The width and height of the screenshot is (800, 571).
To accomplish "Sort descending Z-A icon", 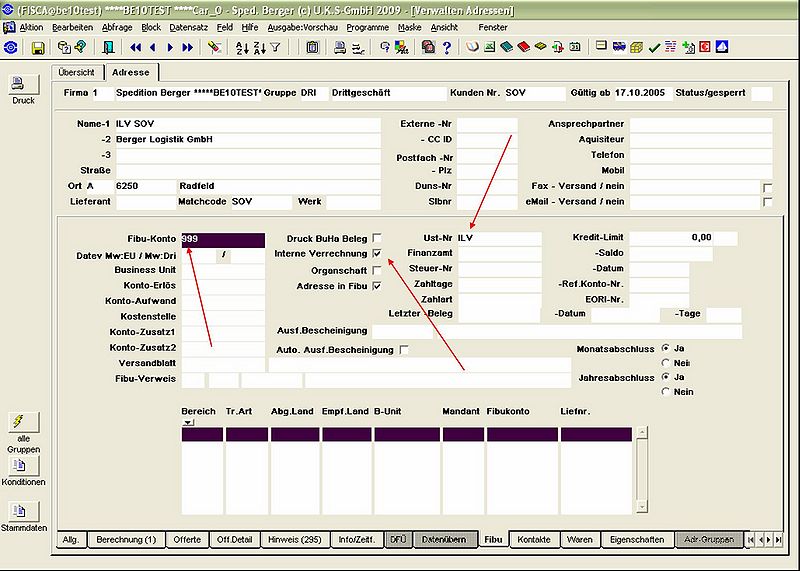I will (259, 47).
